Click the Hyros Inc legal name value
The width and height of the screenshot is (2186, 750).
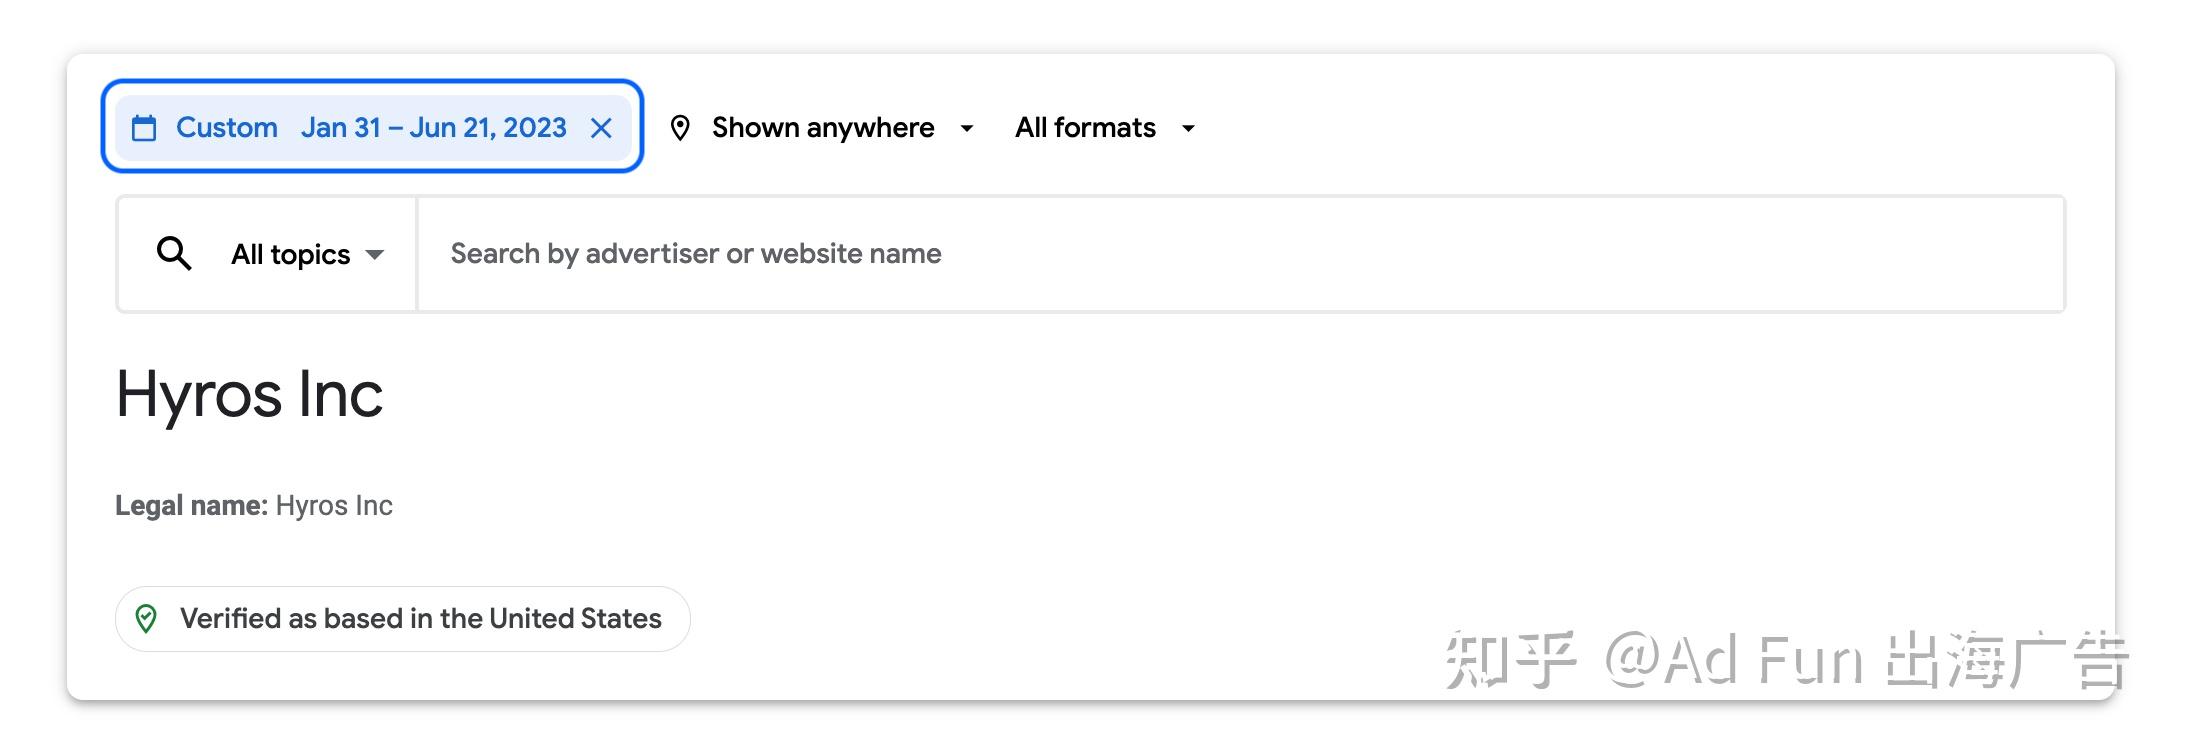[334, 506]
